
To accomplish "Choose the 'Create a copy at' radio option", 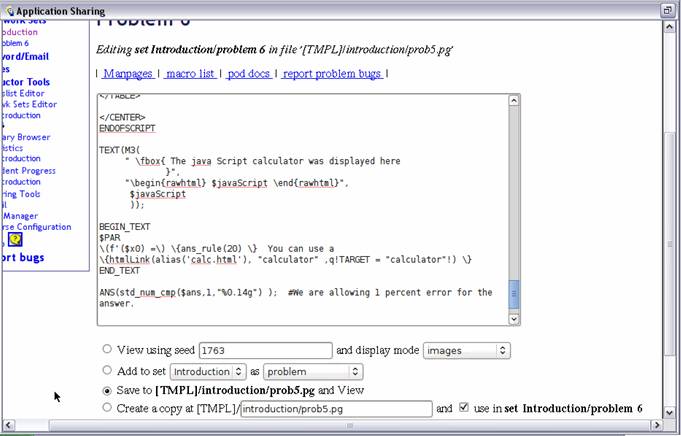I will [x=107, y=408].
